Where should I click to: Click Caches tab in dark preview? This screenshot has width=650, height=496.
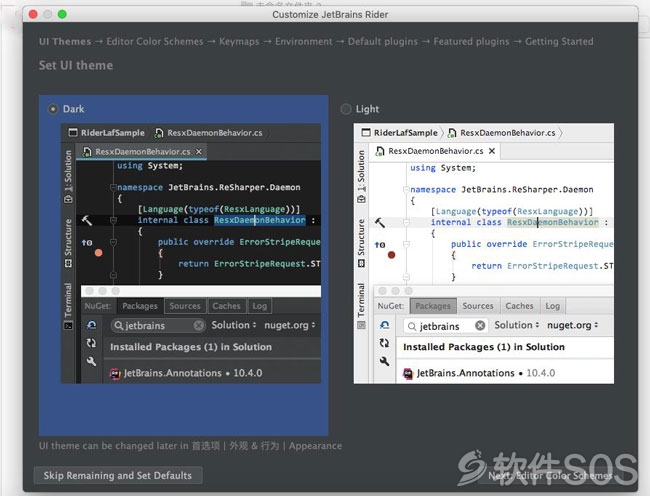226,306
